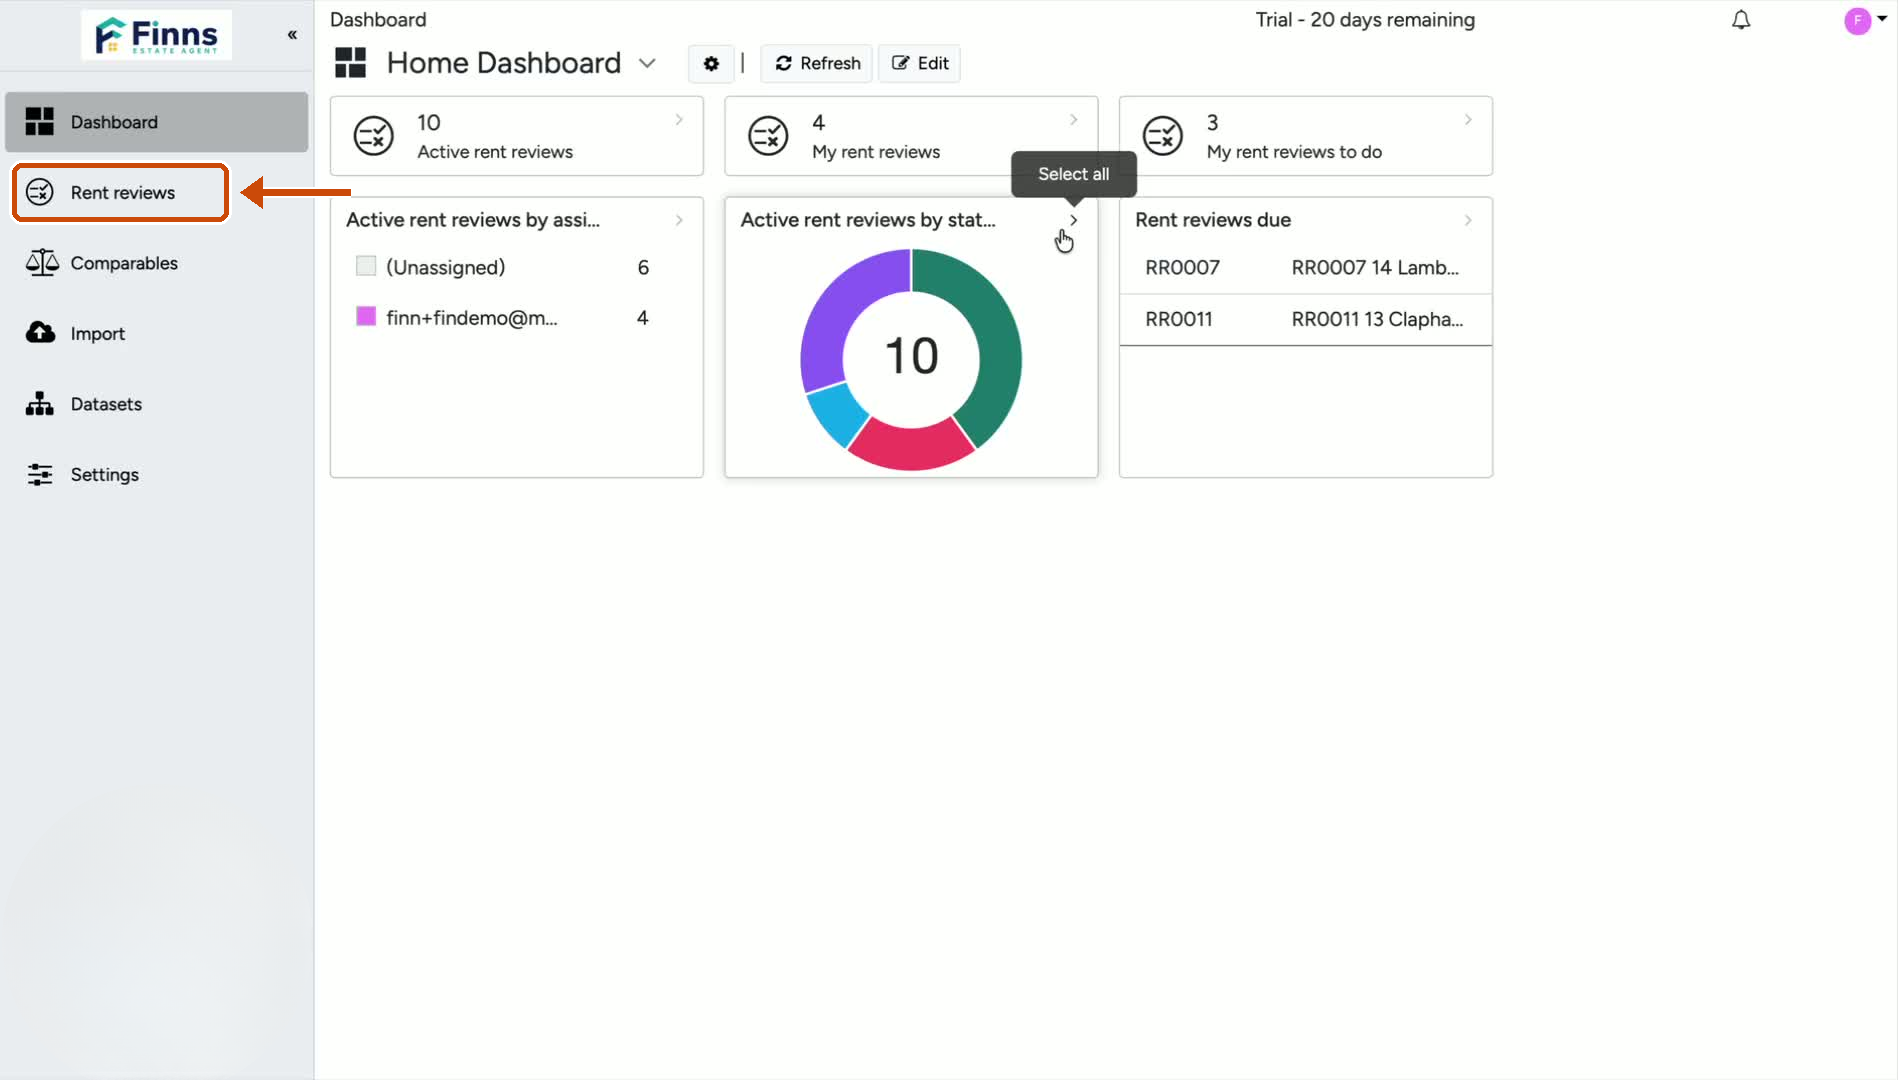Click 'My rent reviews to do' label
This screenshot has height=1080, width=1898.
tap(1294, 152)
